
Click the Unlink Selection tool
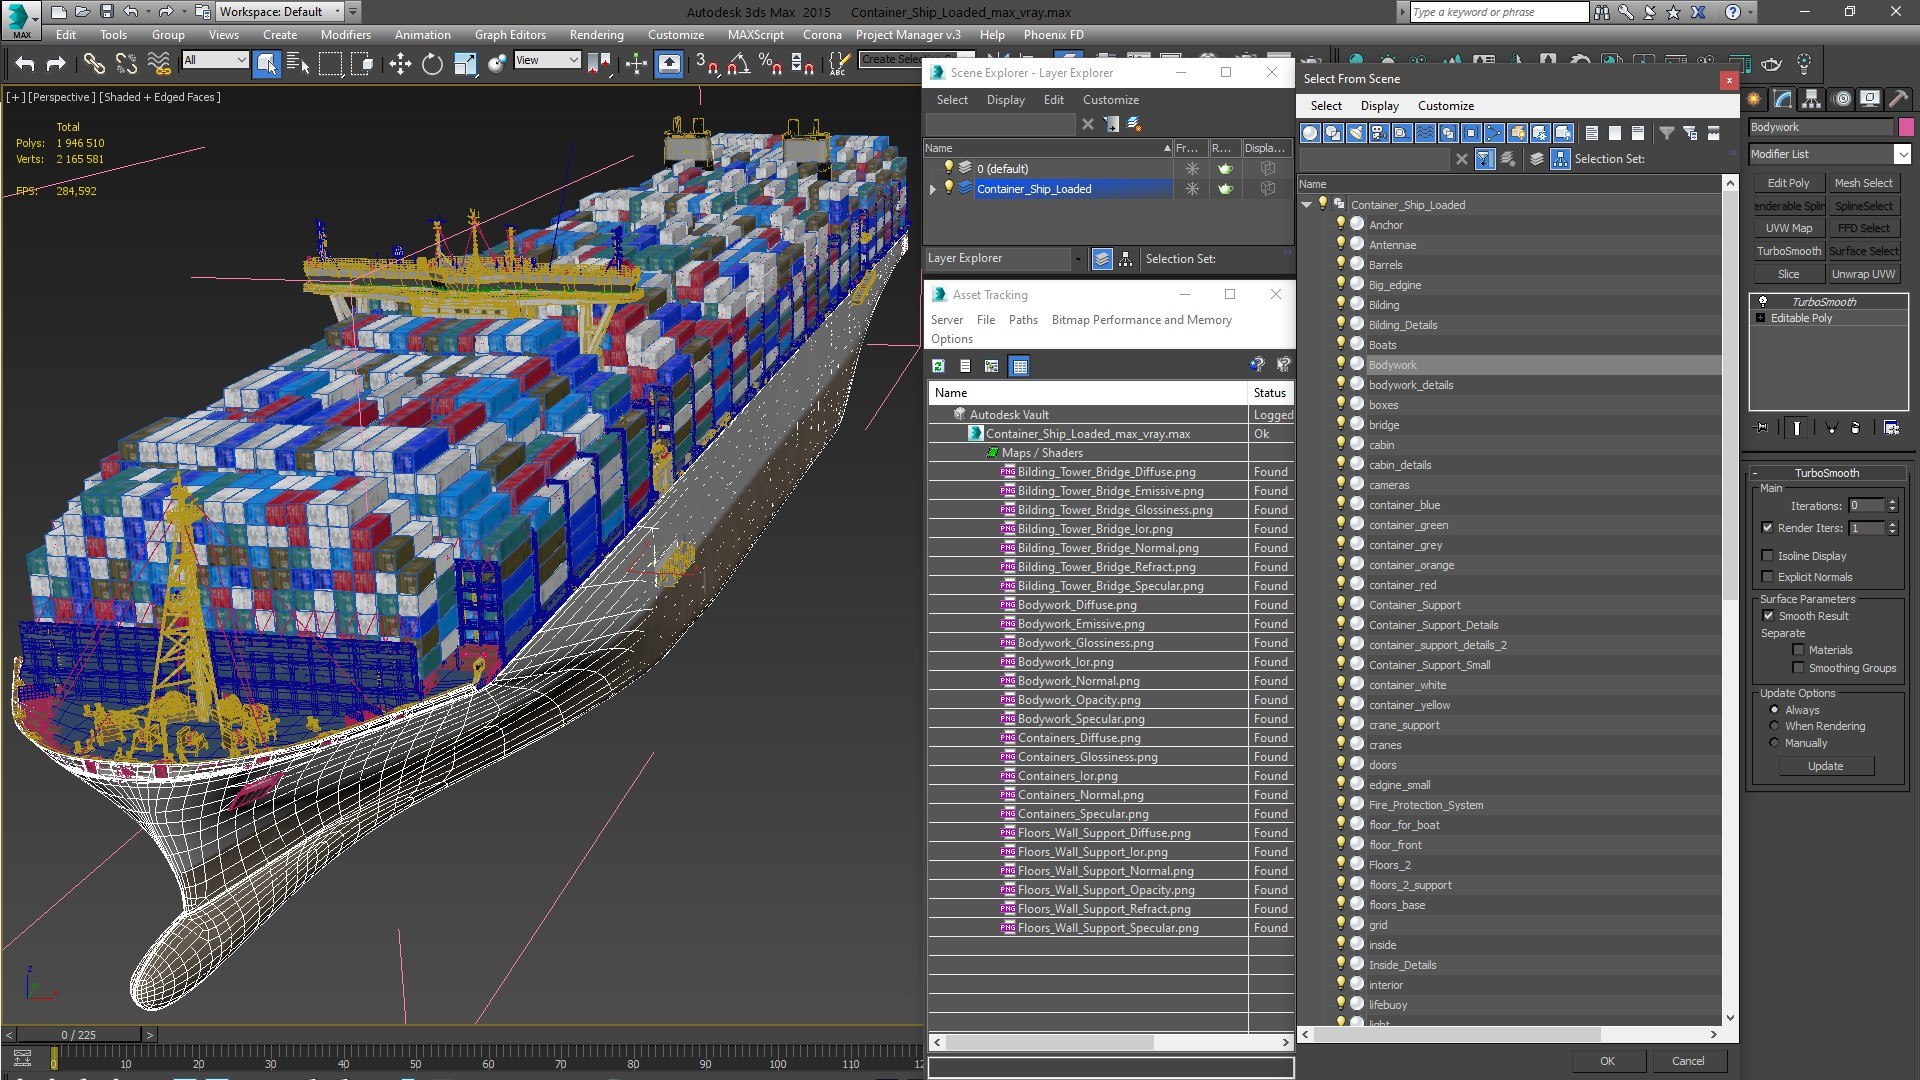126,64
